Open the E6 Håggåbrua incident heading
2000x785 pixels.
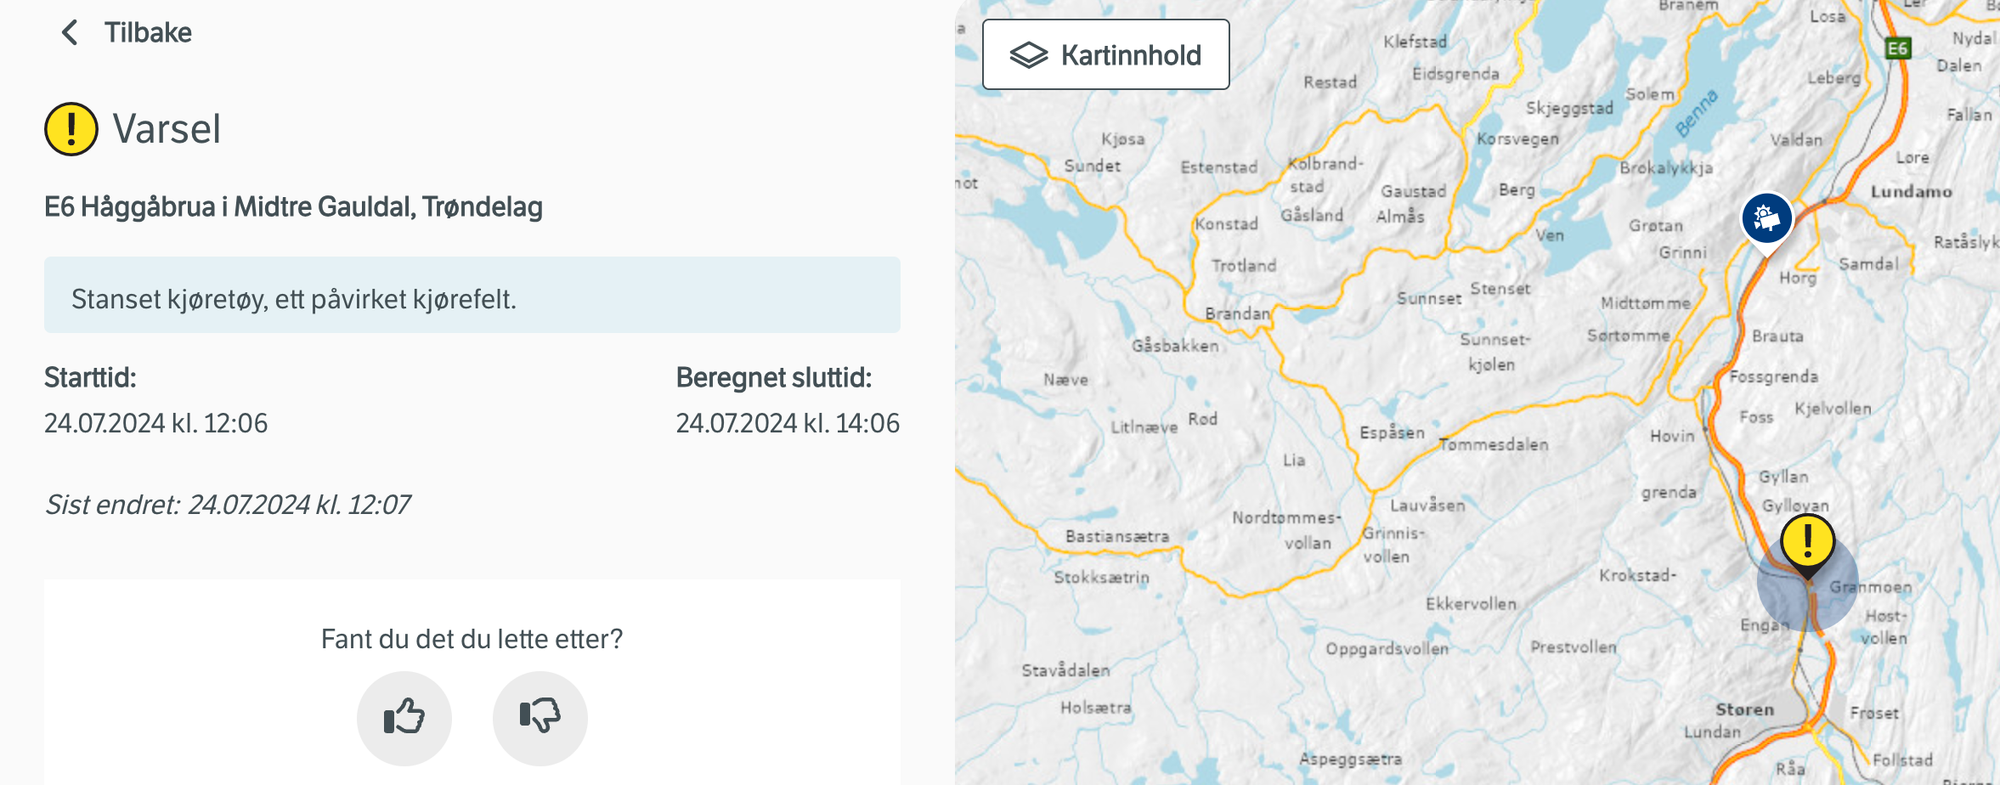point(294,206)
